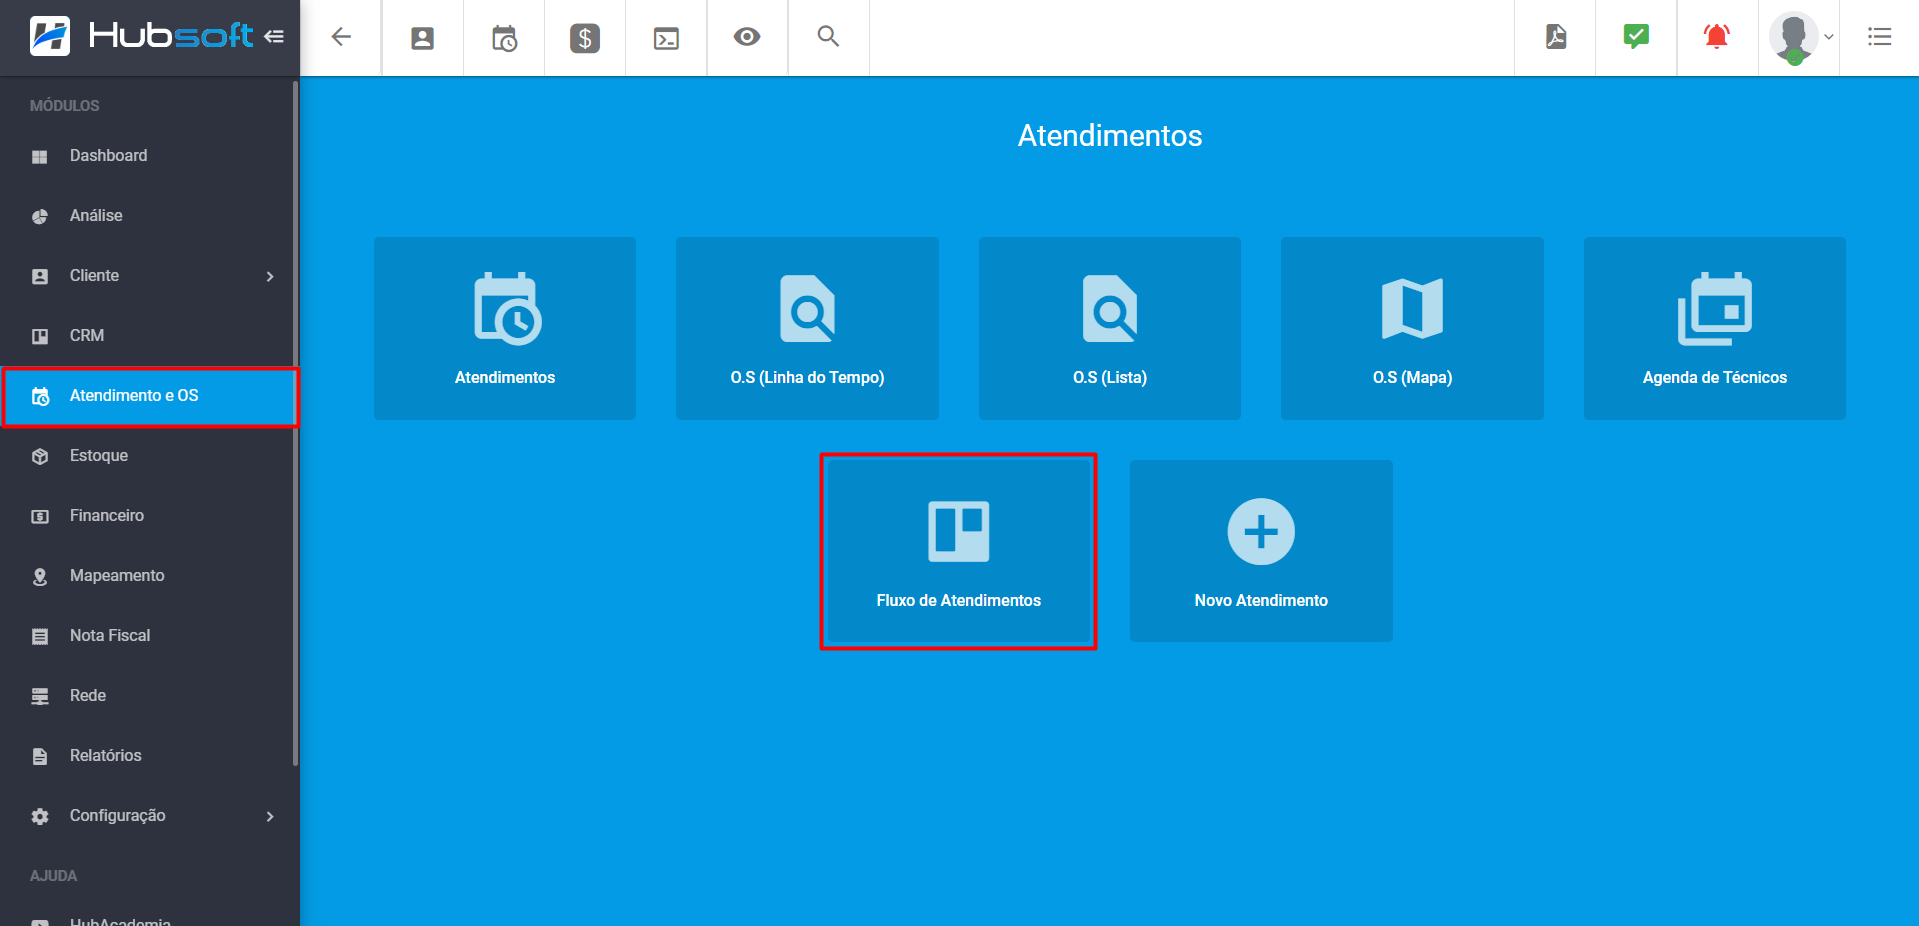Open the O.S (Mapa) tile
The height and width of the screenshot is (926, 1919).
coord(1412,328)
